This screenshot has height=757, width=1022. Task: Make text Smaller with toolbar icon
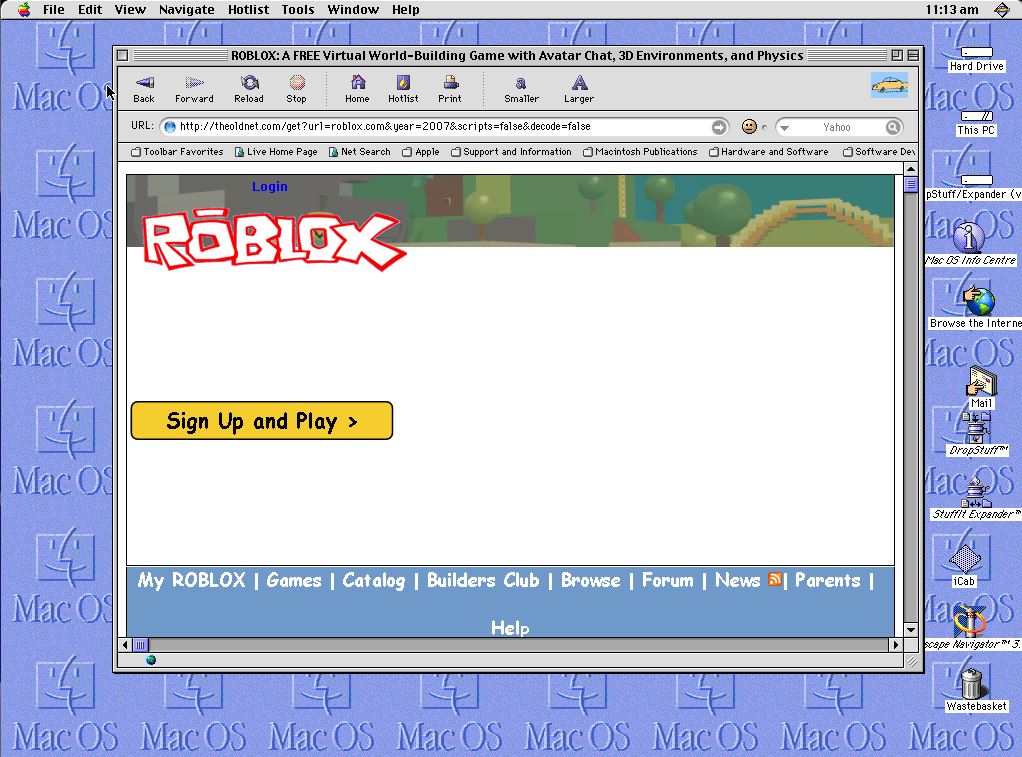(x=521, y=84)
